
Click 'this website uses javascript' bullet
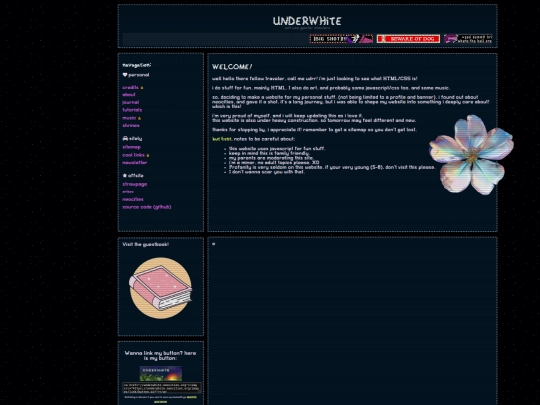tap(277, 148)
